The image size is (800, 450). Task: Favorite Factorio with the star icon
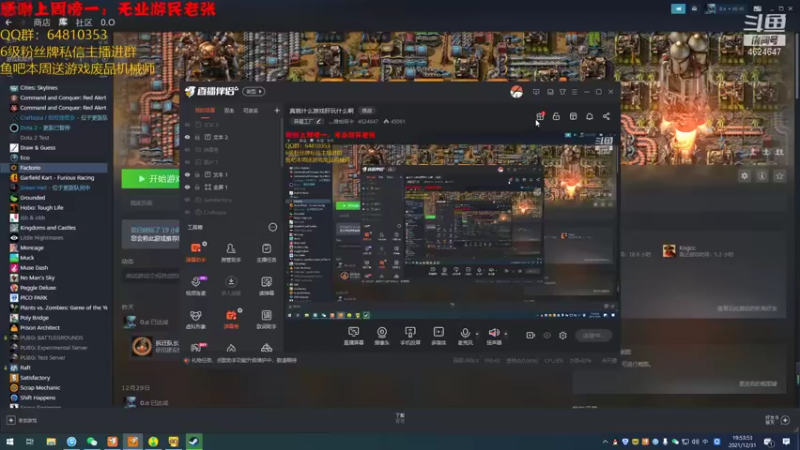(x=779, y=176)
